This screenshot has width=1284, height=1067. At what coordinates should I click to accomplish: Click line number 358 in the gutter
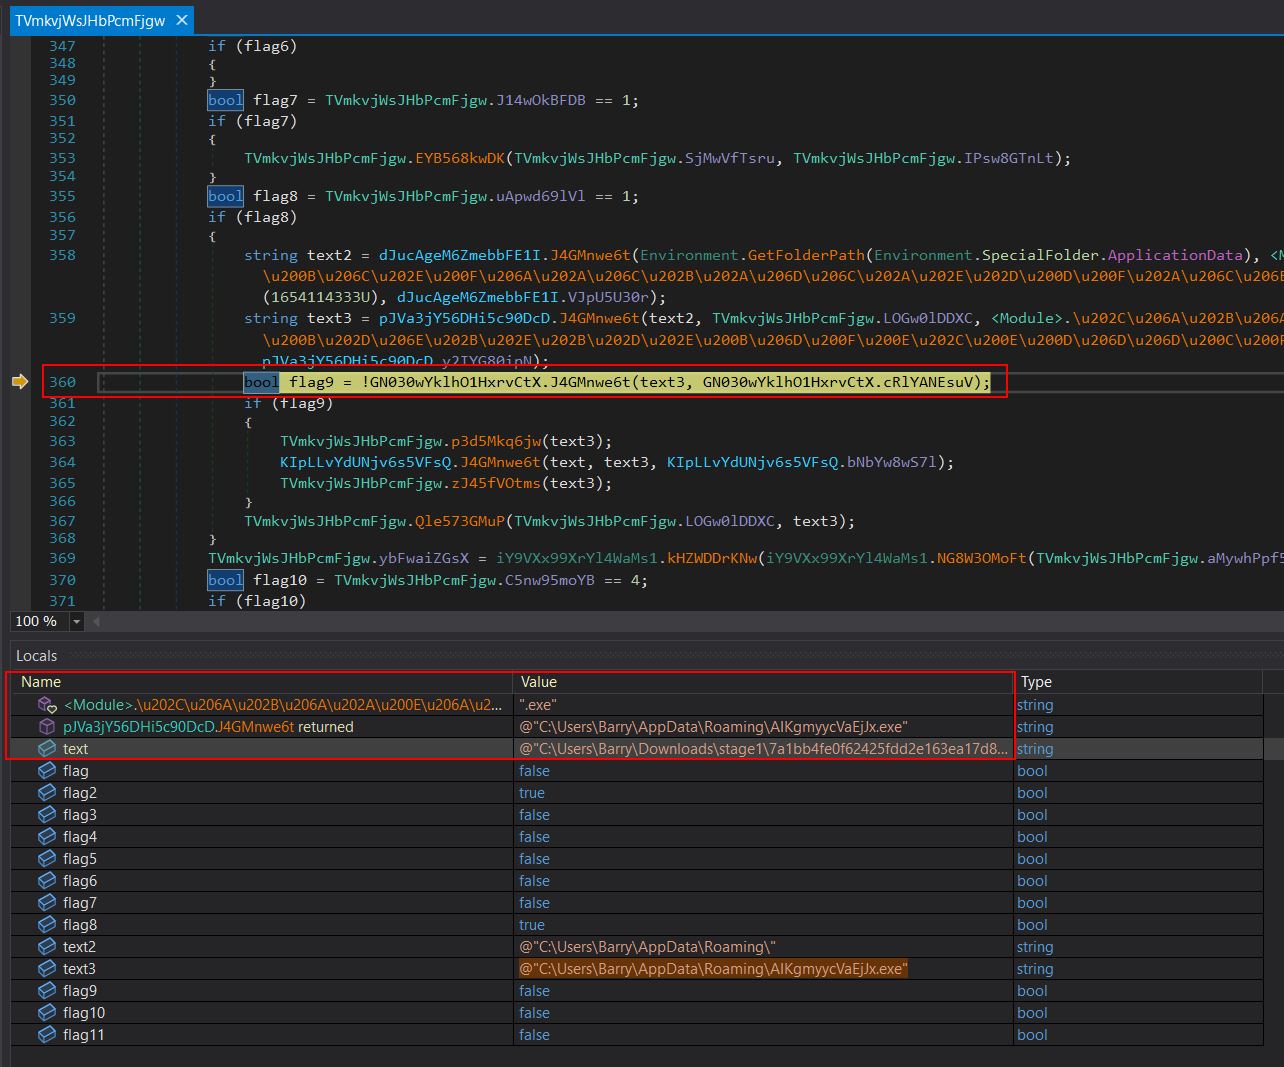62,255
